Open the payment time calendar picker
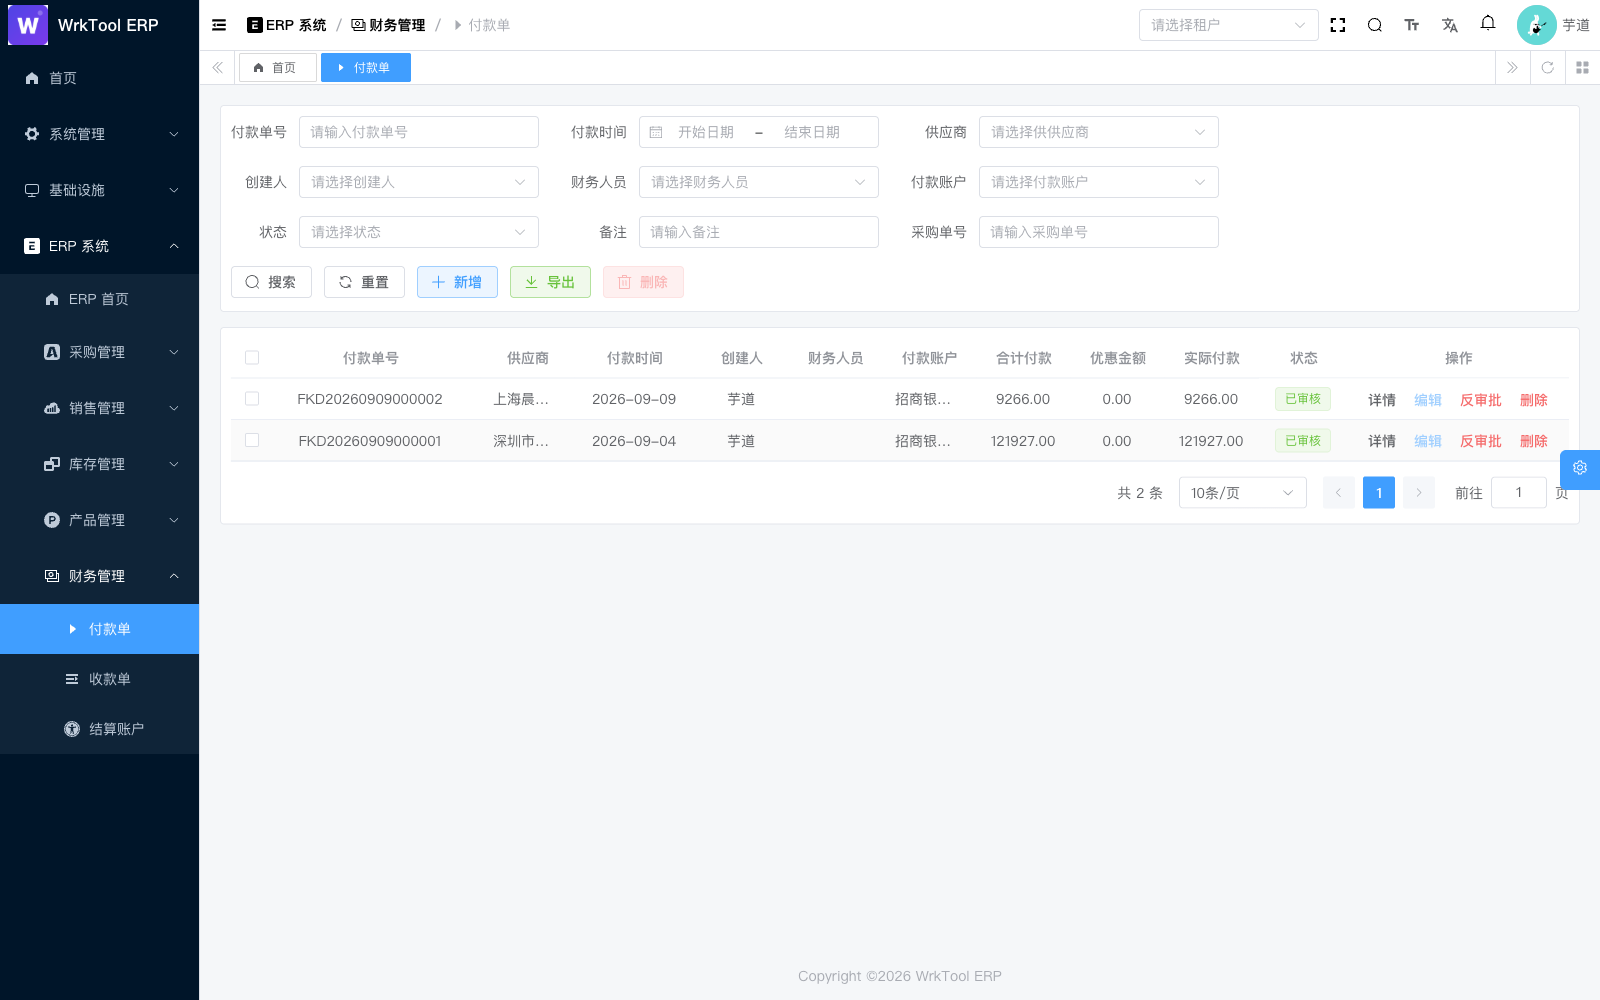This screenshot has height=1000, width=1600. (758, 132)
